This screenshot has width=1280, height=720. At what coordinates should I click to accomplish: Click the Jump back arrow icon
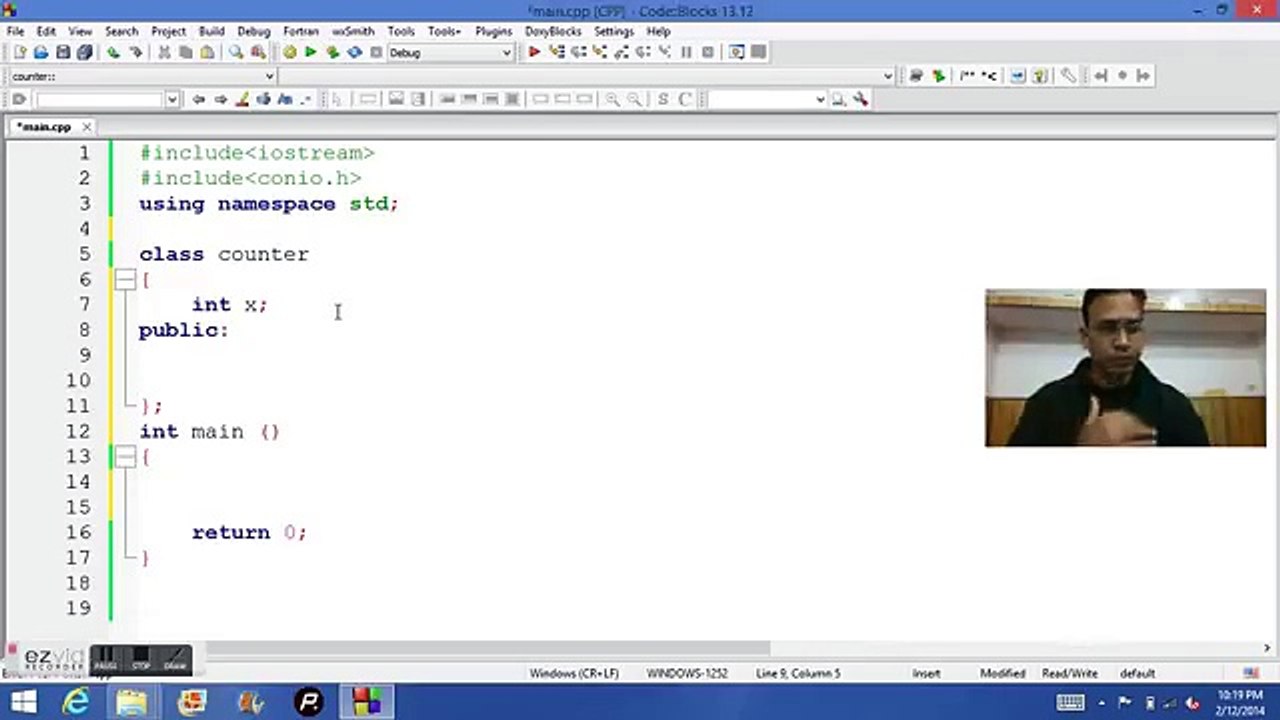[x=198, y=99]
